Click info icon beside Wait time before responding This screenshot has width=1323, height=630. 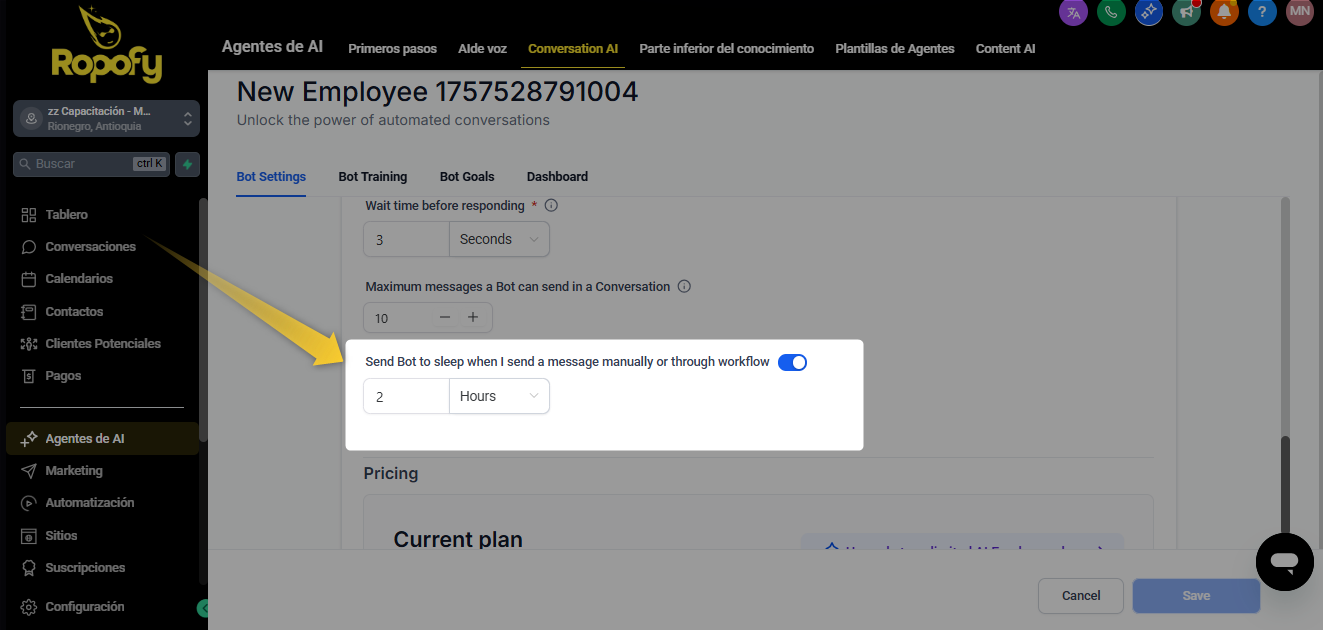pos(551,206)
